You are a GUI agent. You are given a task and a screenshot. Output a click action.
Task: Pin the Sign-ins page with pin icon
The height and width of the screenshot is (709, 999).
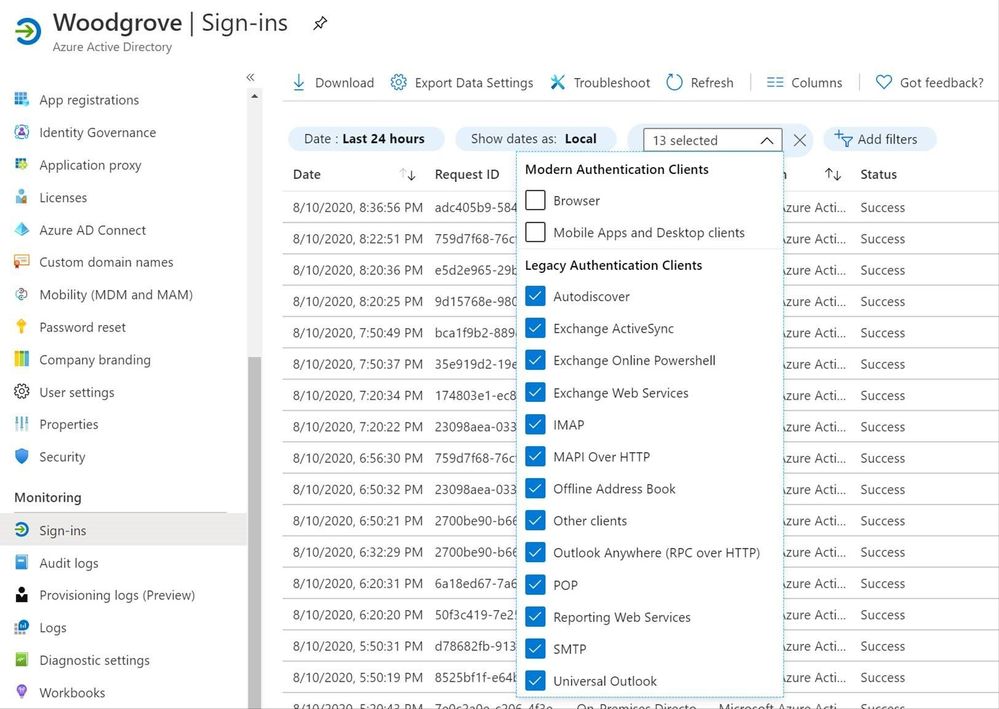(x=320, y=23)
